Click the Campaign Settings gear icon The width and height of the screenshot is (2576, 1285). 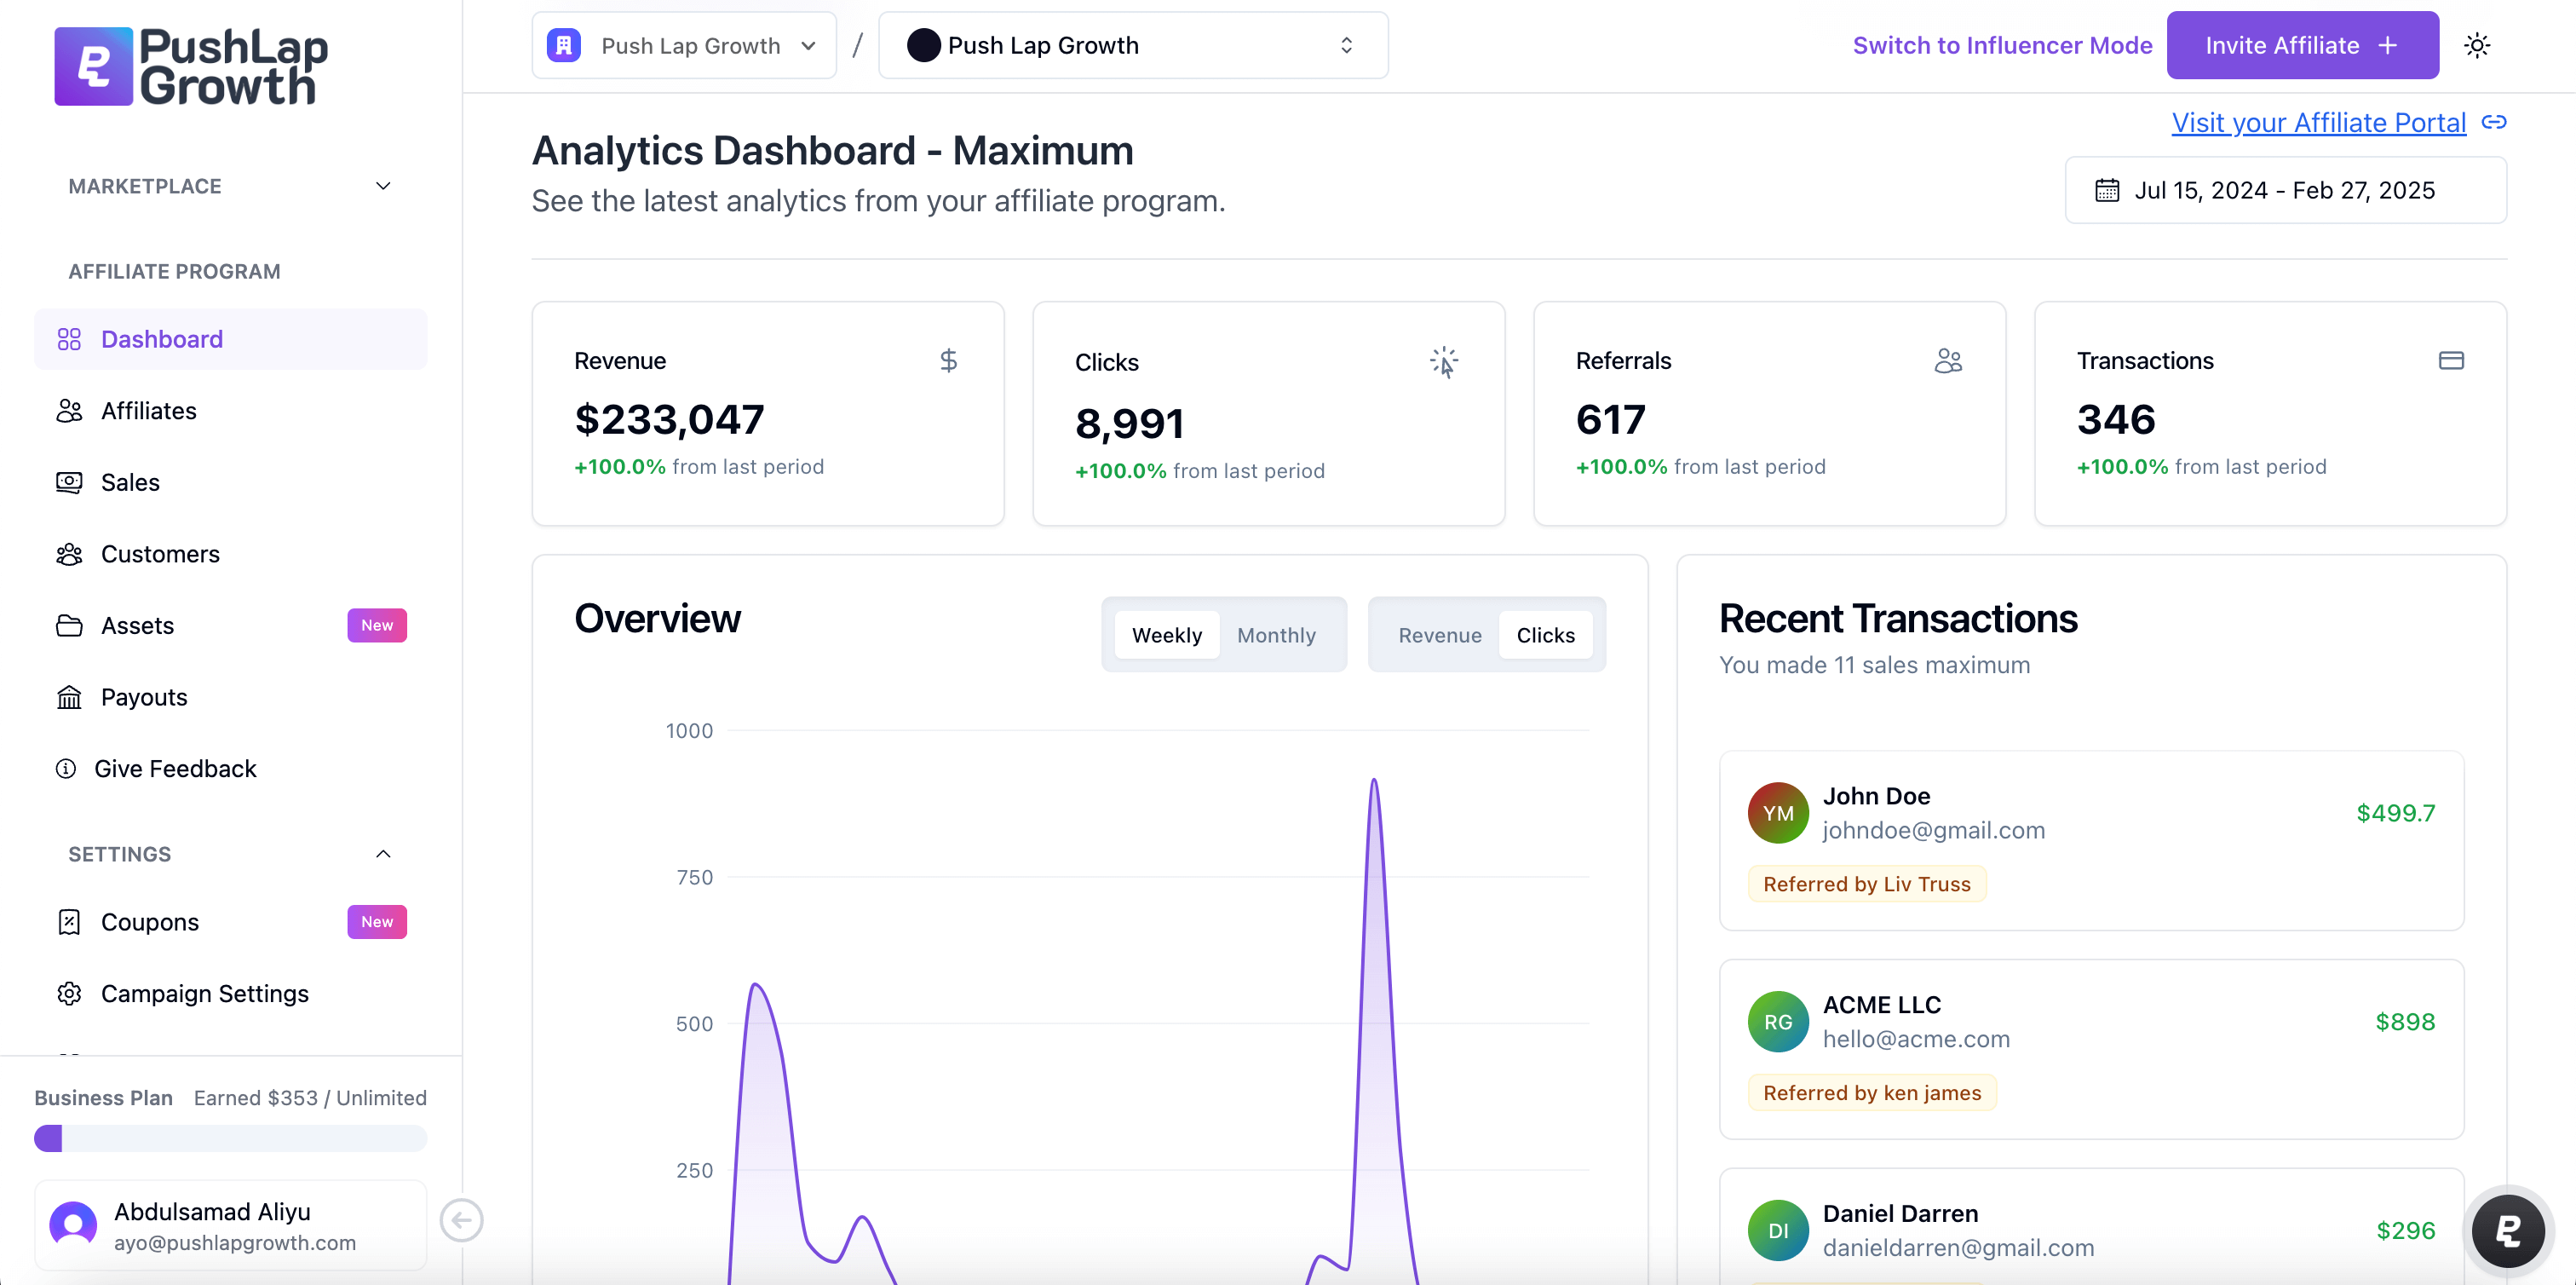click(x=69, y=993)
